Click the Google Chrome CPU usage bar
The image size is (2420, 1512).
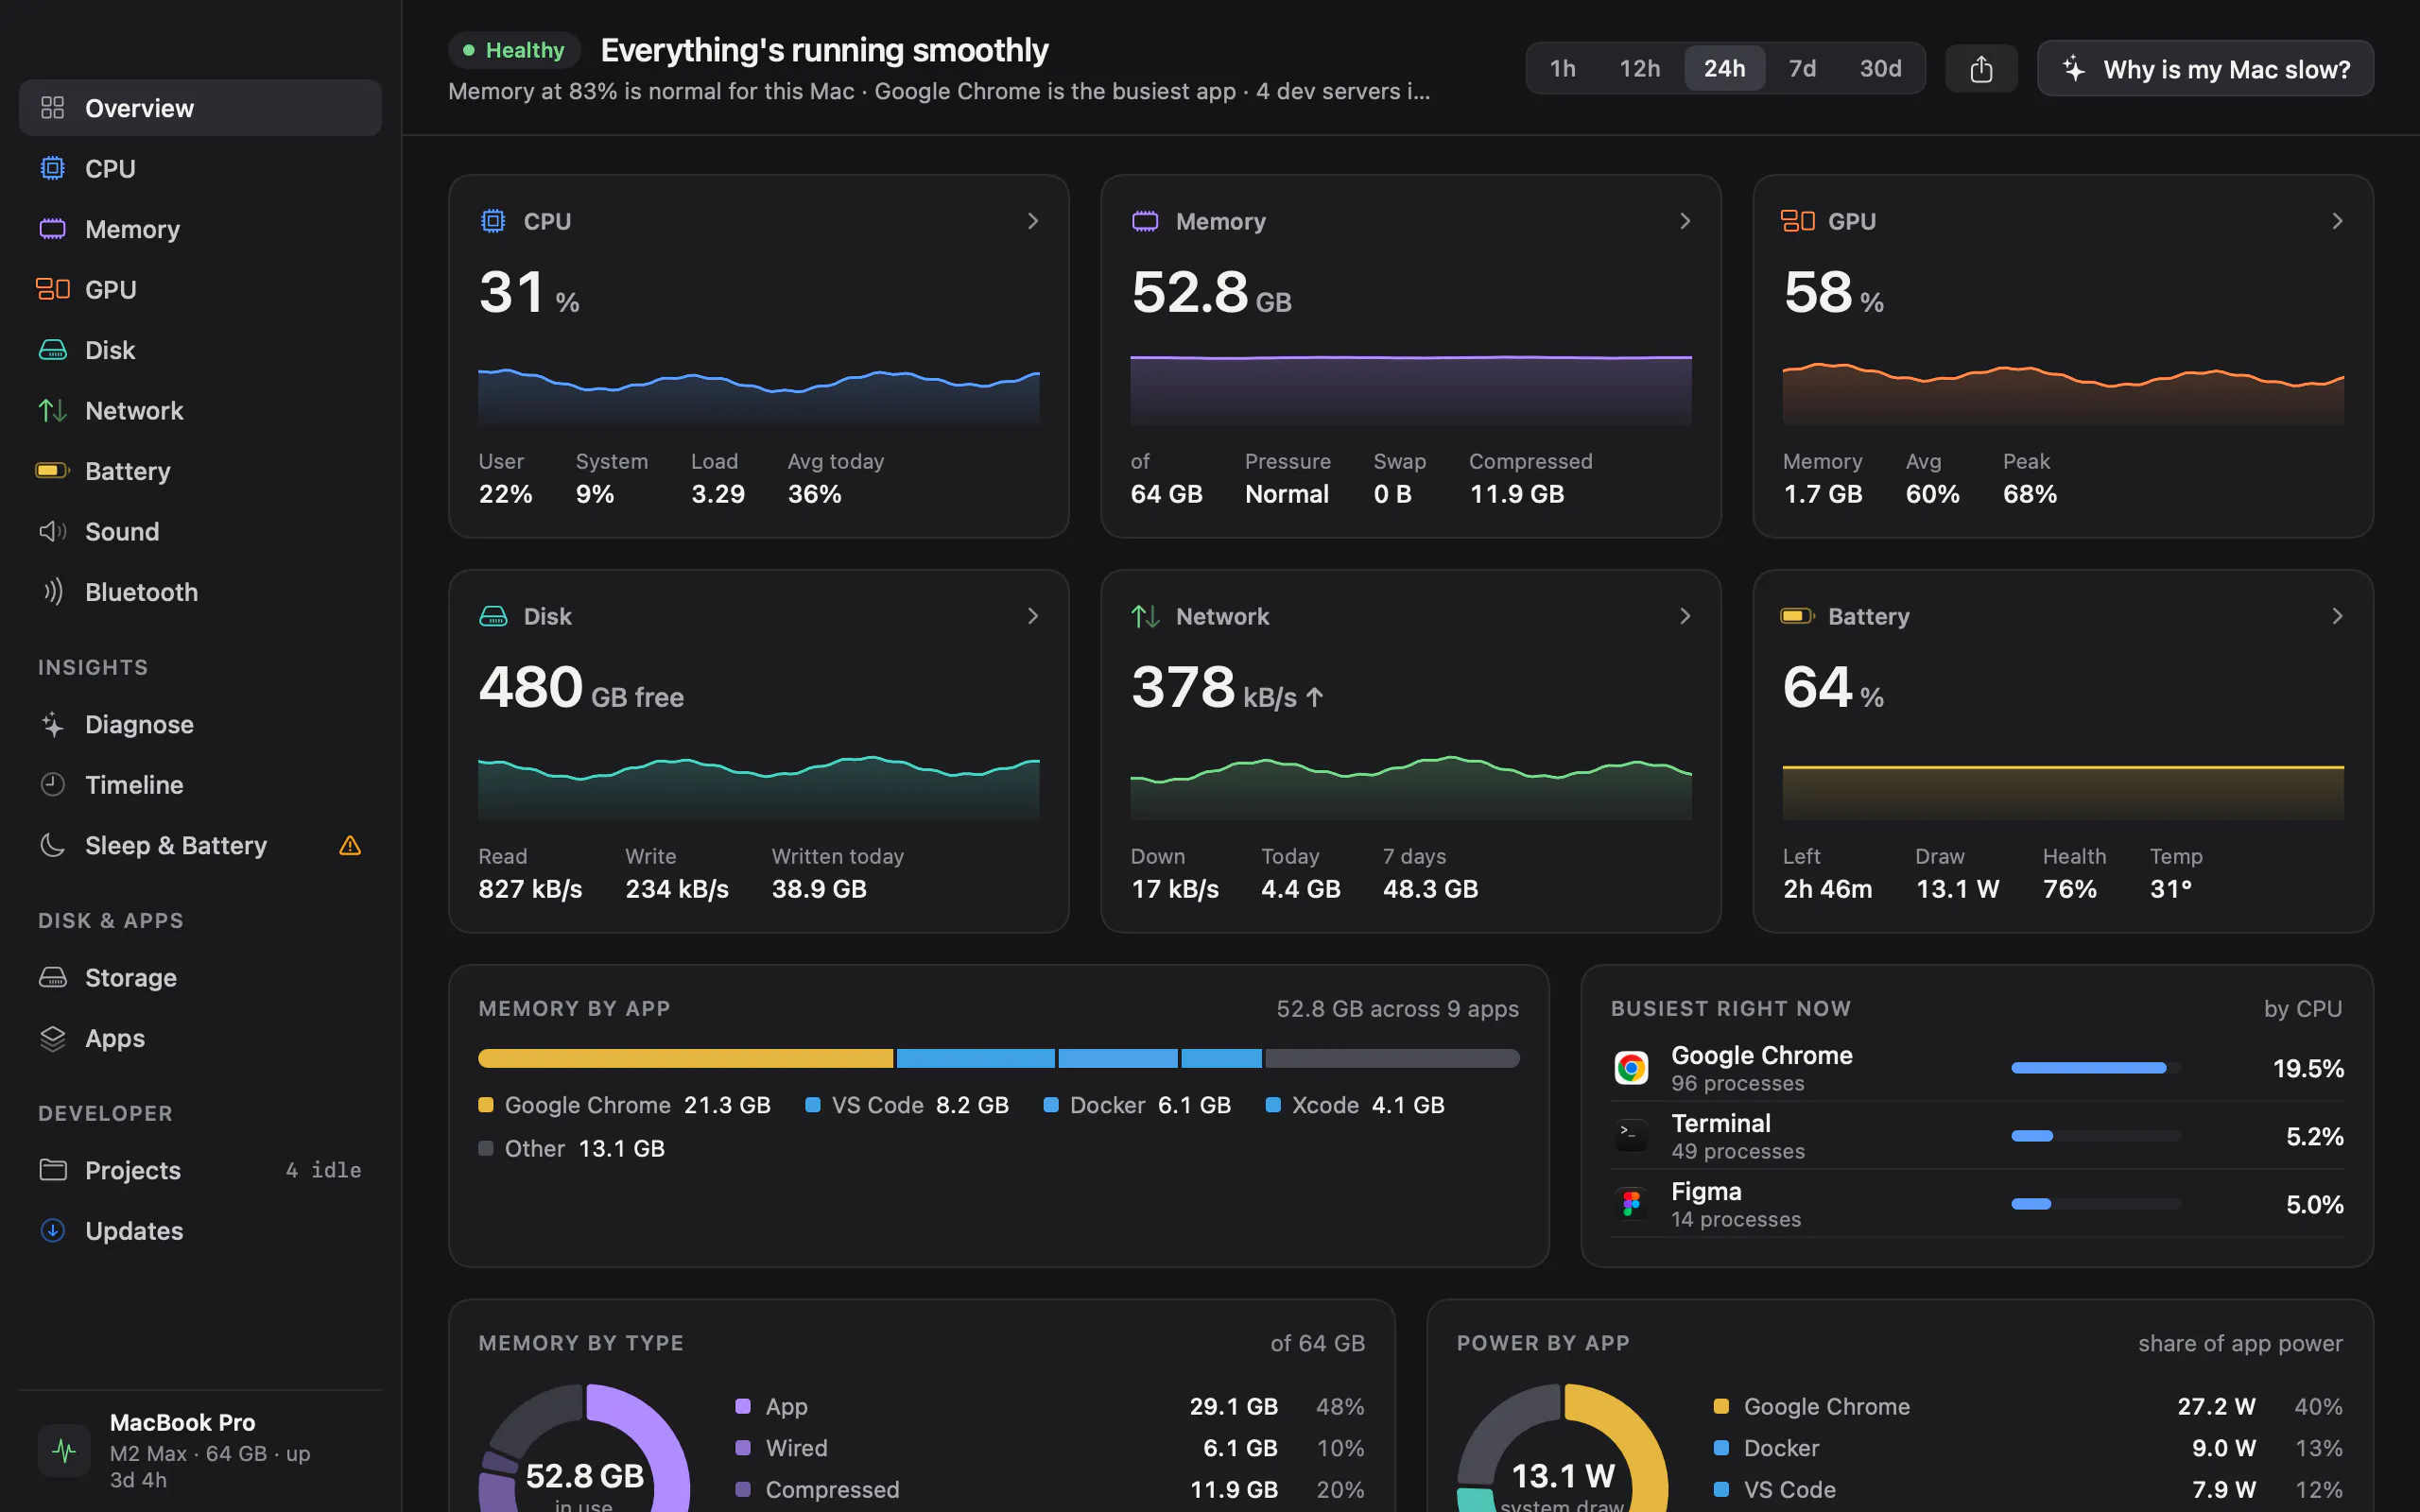(x=2096, y=1068)
